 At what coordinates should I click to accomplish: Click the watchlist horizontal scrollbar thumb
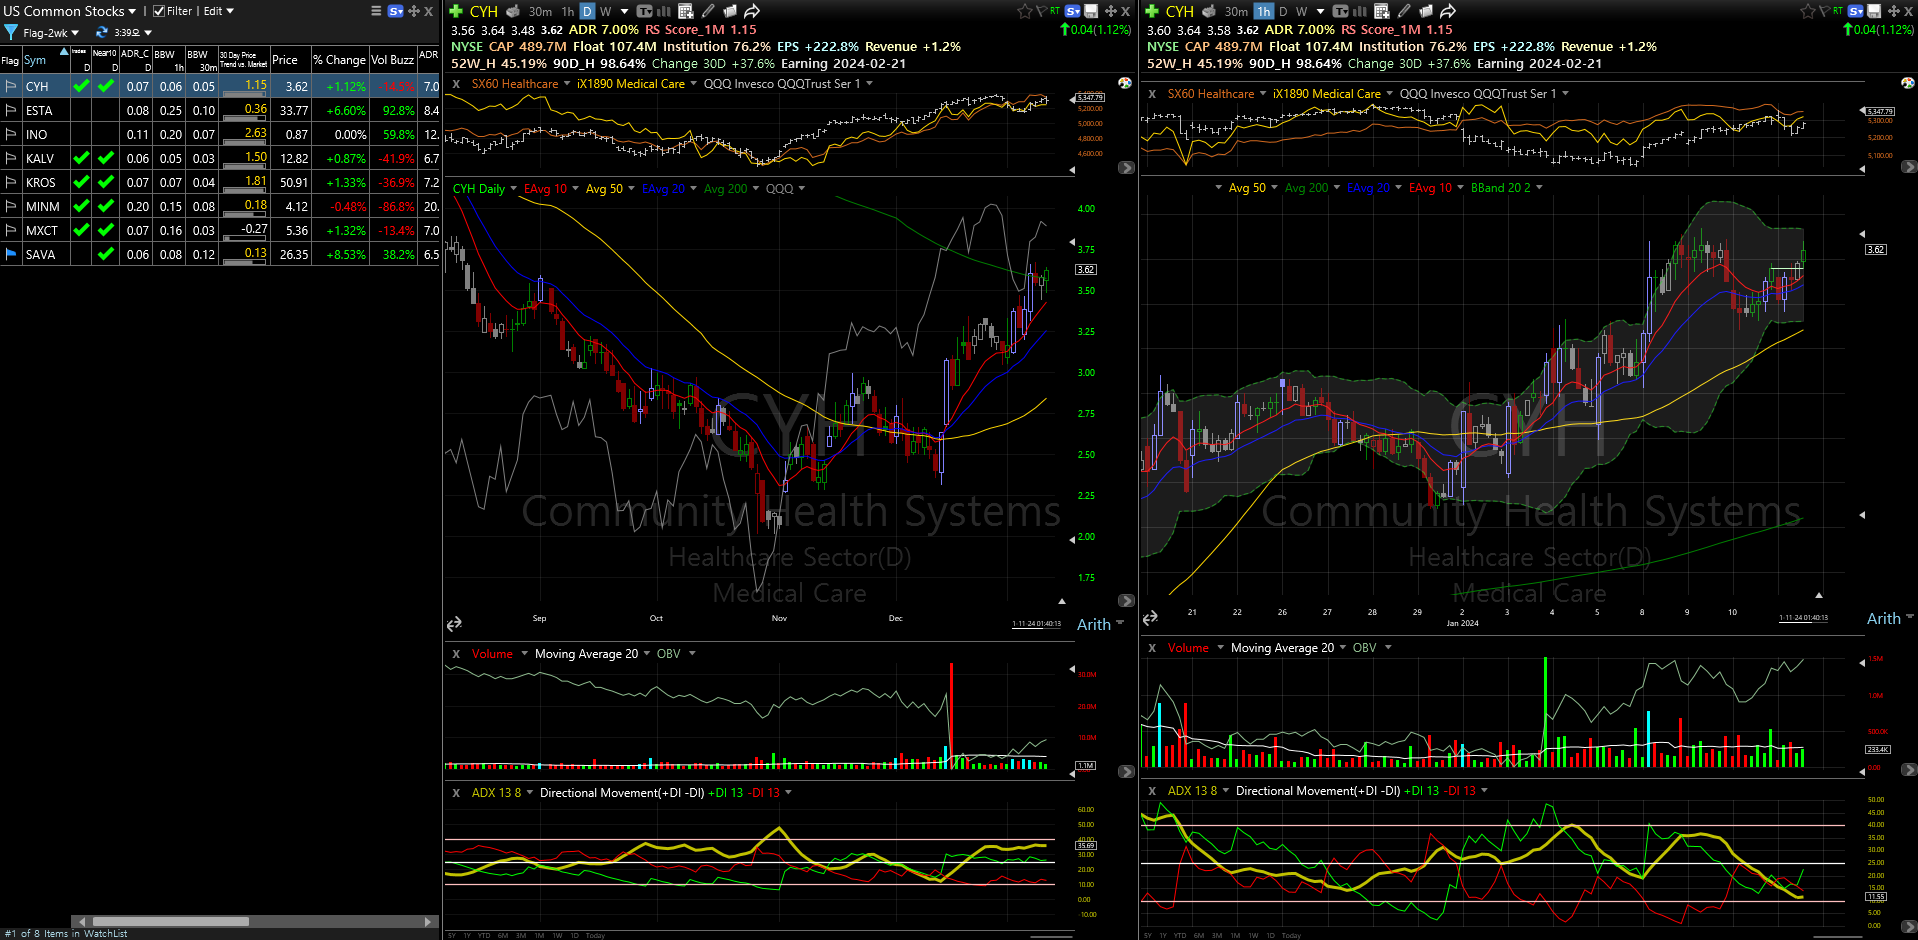click(x=170, y=921)
